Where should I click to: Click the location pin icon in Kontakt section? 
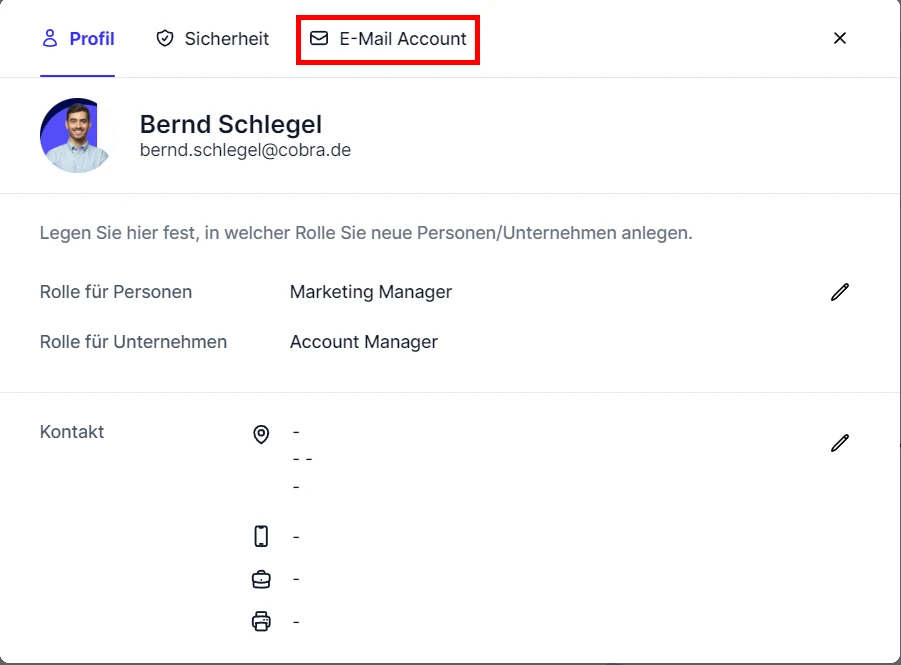261,433
